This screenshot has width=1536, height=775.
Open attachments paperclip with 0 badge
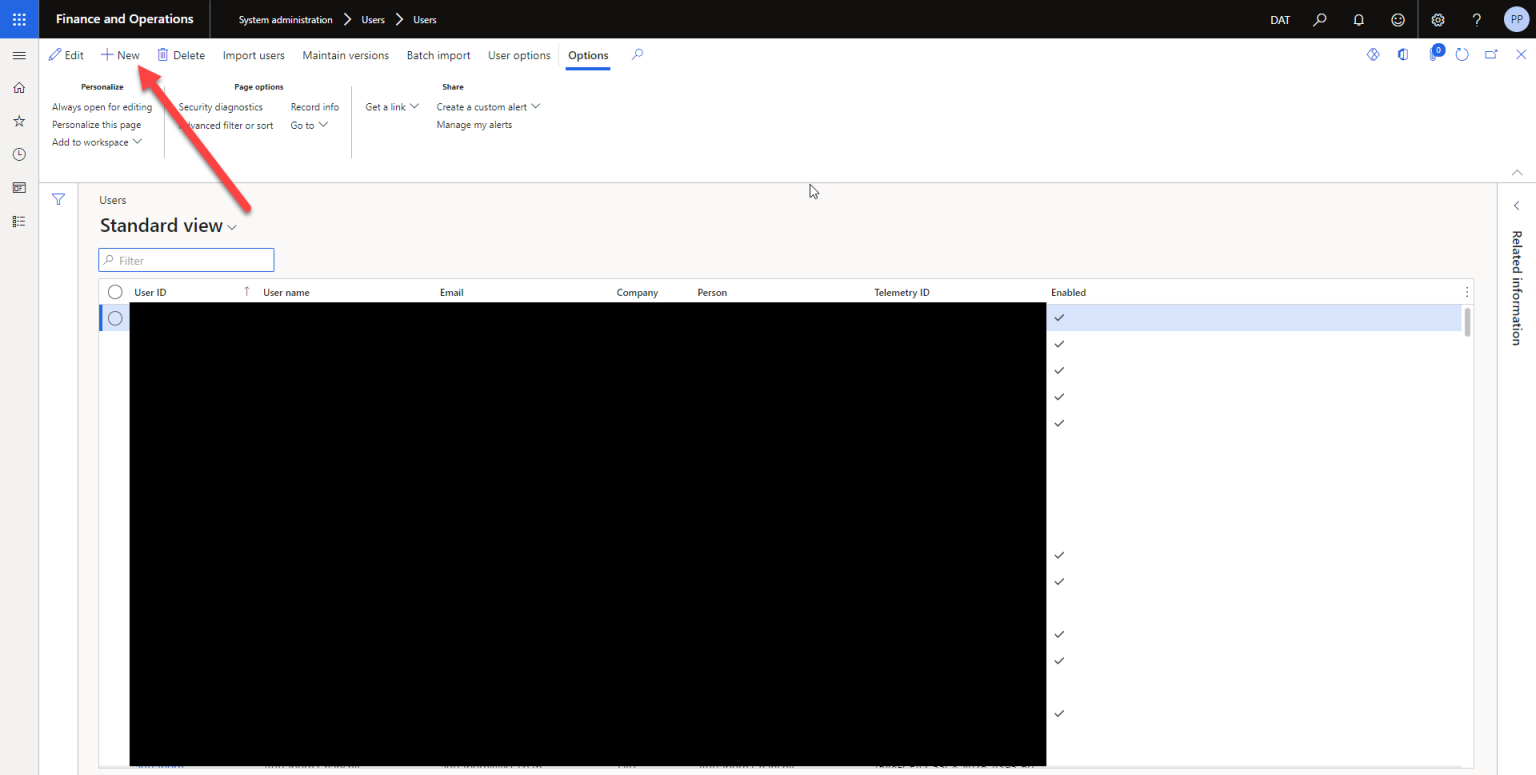pyautogui.click(x=1434, y=54)
